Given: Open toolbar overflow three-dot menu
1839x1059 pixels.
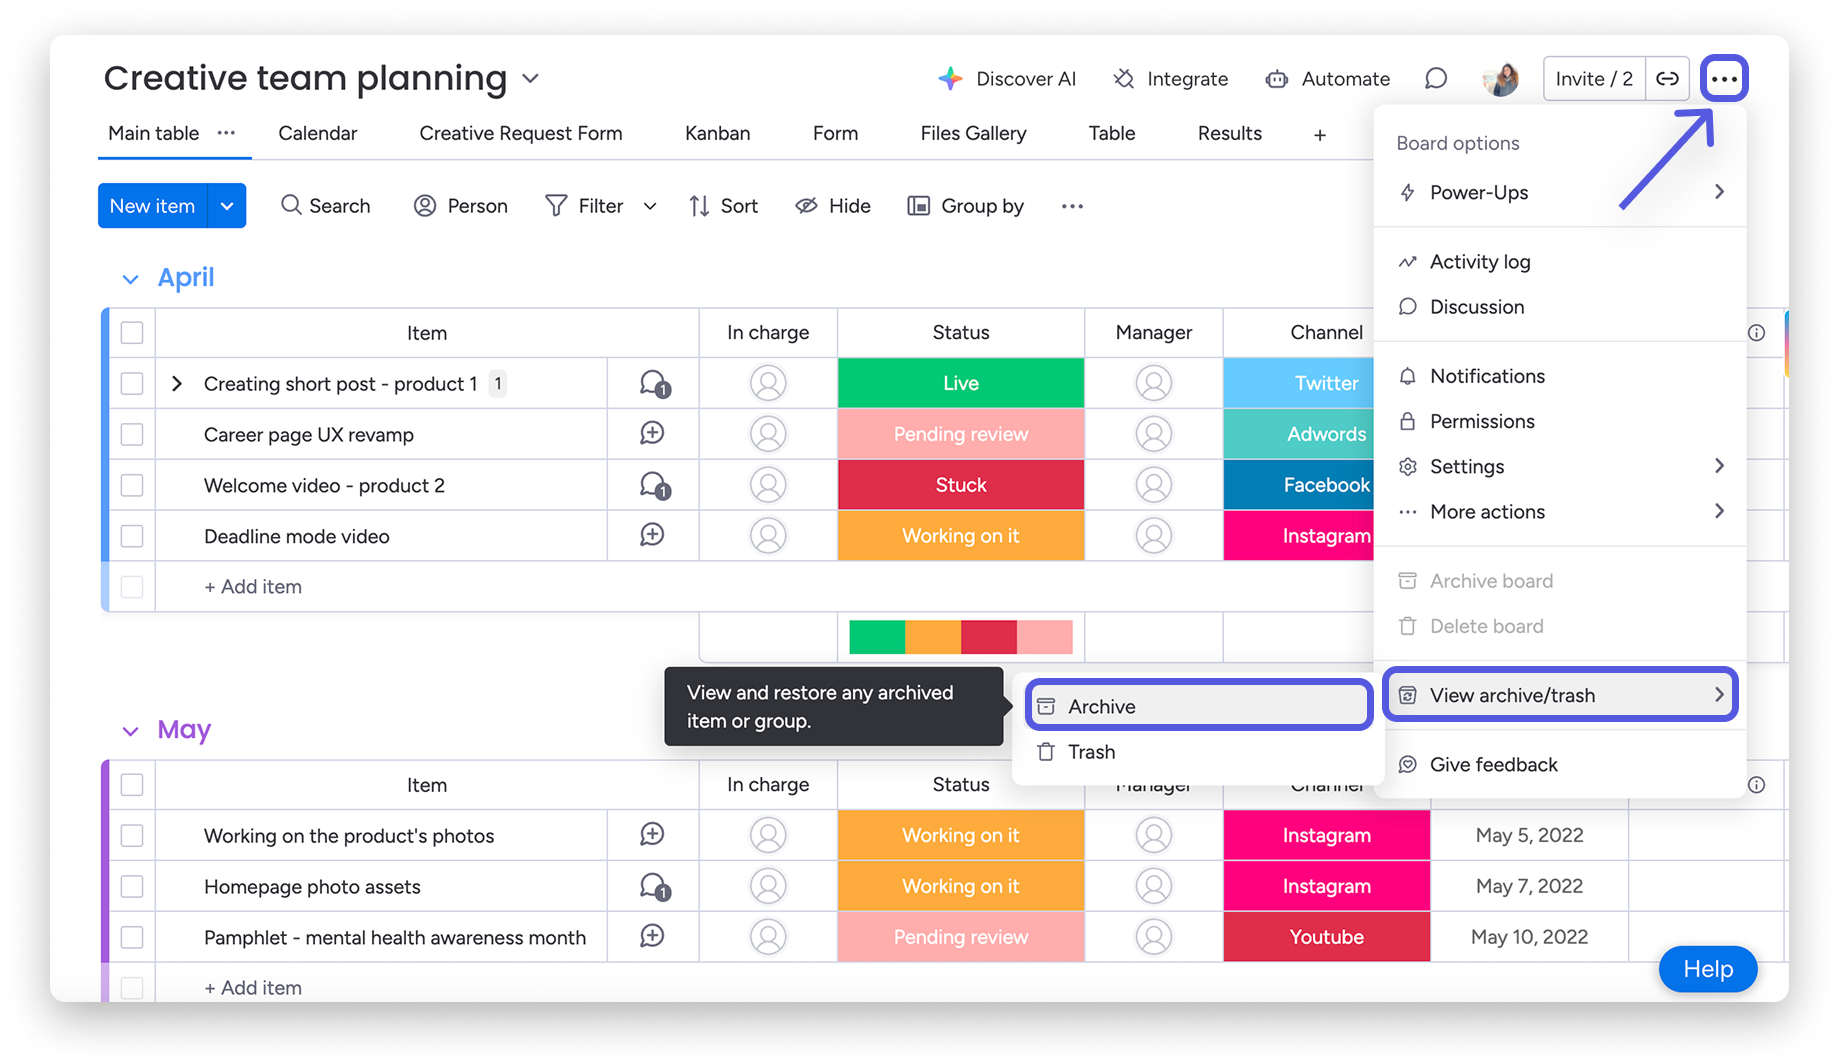Looking at the screenshot, I should (x=1072, y=206).
